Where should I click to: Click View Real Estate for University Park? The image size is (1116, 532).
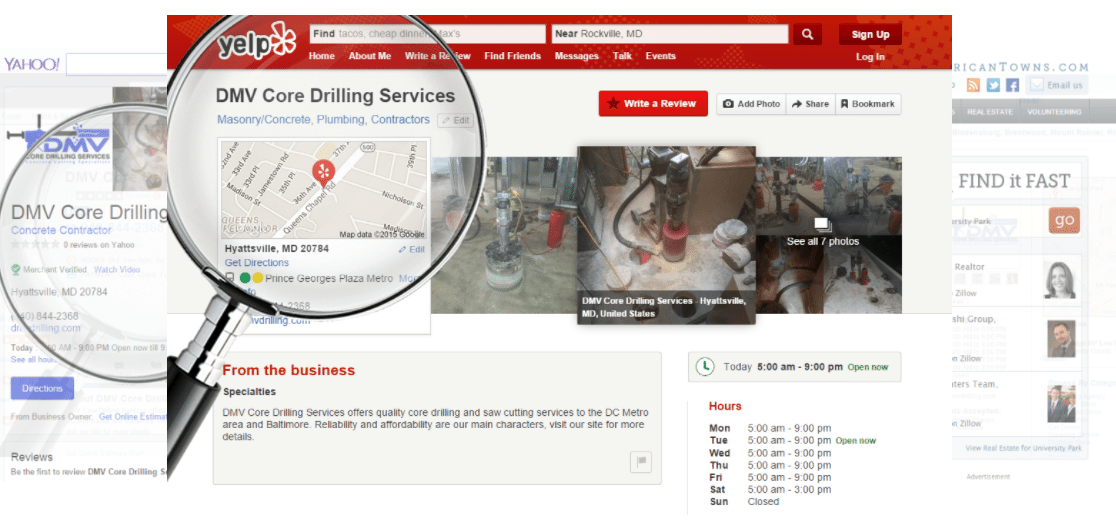(1023, 449)
